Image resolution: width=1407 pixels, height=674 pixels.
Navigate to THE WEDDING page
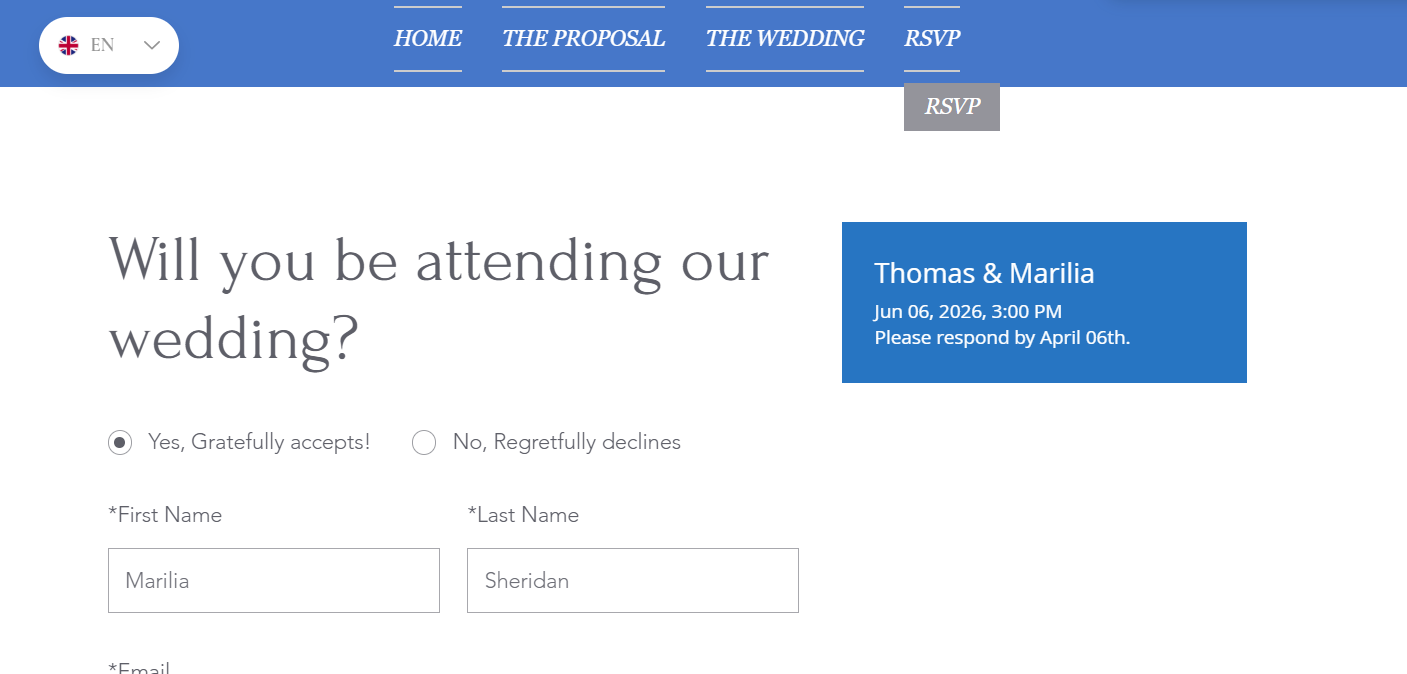tap(784, 39)
